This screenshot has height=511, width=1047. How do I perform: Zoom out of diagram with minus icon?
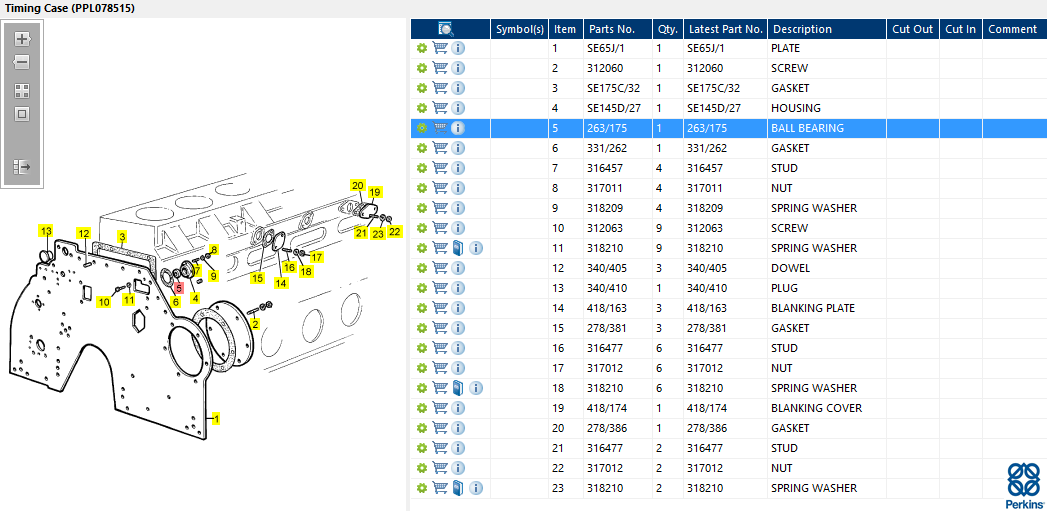click(x=22, y=63)
